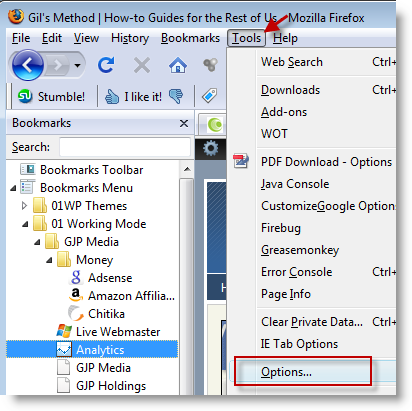Open the Chitika bookmark
This screenshot has width=412, height=411.
coord(106,314)
